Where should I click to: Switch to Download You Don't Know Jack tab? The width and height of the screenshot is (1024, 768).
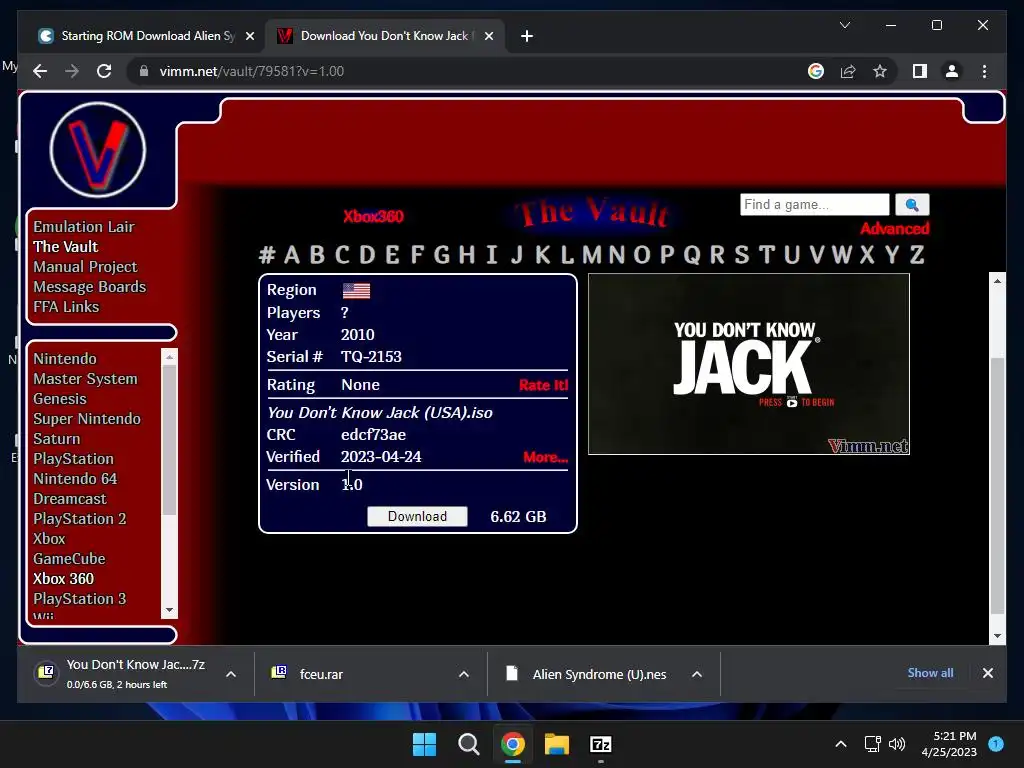(x=384, y=36)
